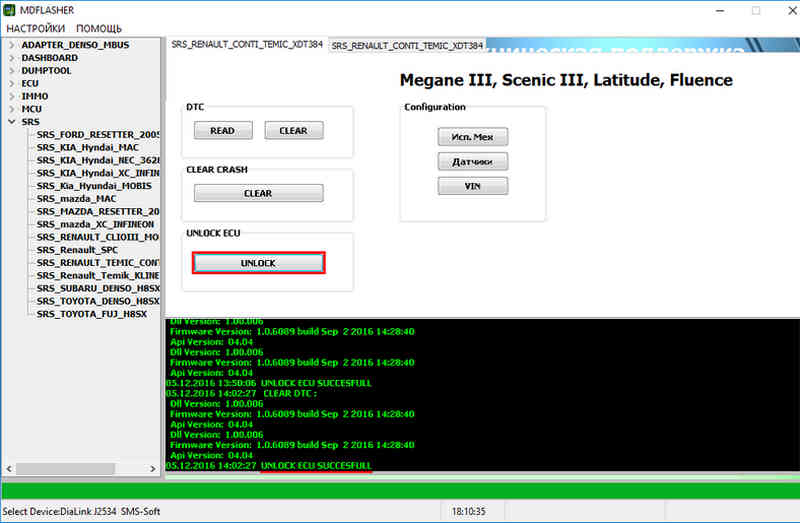Collapse the SRS tree node
The image size is (800, 523).
point(12,121)
